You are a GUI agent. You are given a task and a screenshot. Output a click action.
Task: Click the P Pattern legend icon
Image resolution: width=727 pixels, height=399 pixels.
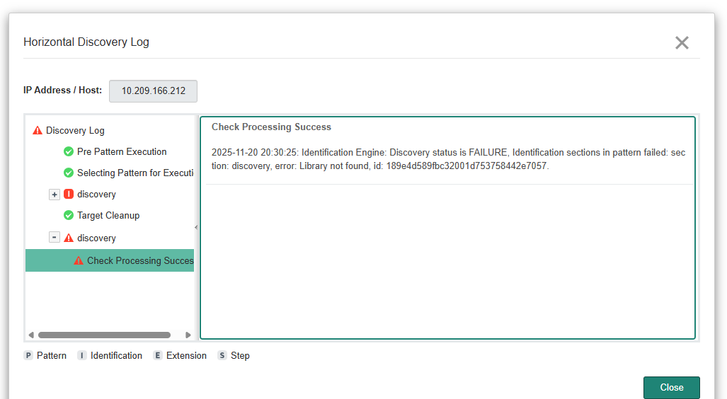[x=28, y=355]
